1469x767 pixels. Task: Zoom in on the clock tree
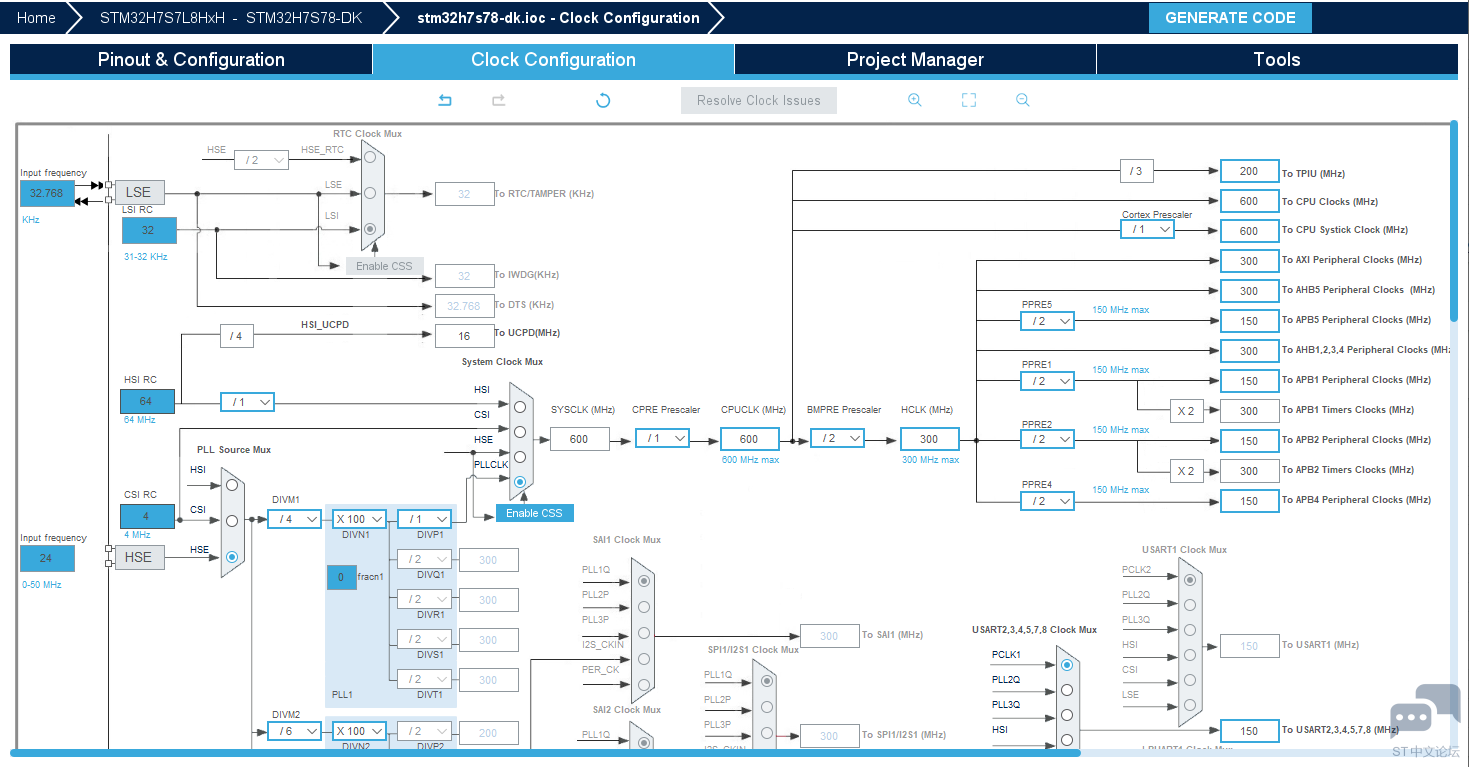point(914,100)
